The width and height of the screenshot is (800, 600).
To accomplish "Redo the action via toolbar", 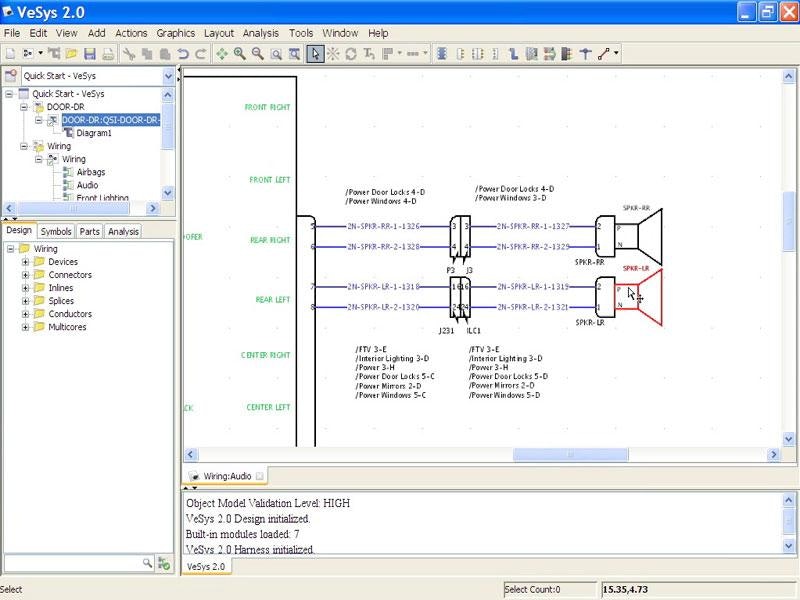I will (201, 54).
